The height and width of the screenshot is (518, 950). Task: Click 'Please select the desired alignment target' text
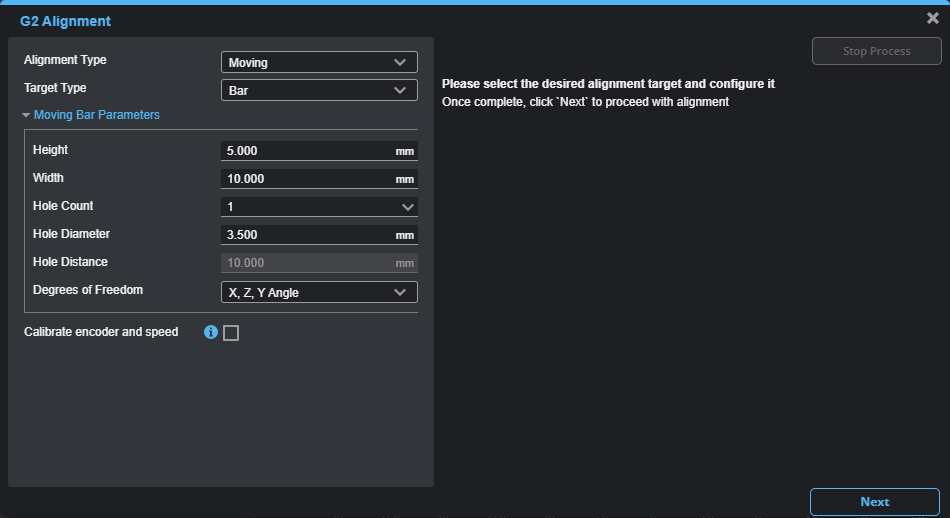click(608, 84)
